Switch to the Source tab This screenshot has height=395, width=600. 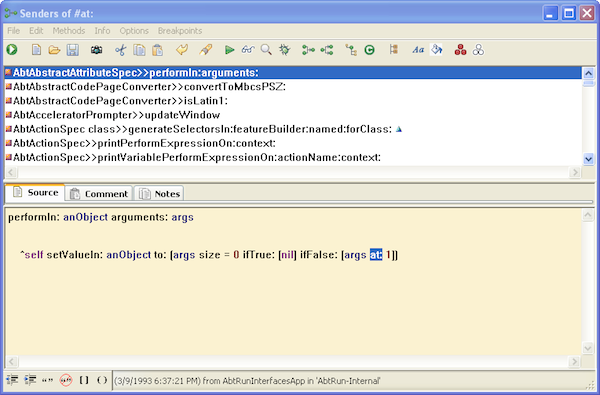pyautogui.click(x=35, y=192)
